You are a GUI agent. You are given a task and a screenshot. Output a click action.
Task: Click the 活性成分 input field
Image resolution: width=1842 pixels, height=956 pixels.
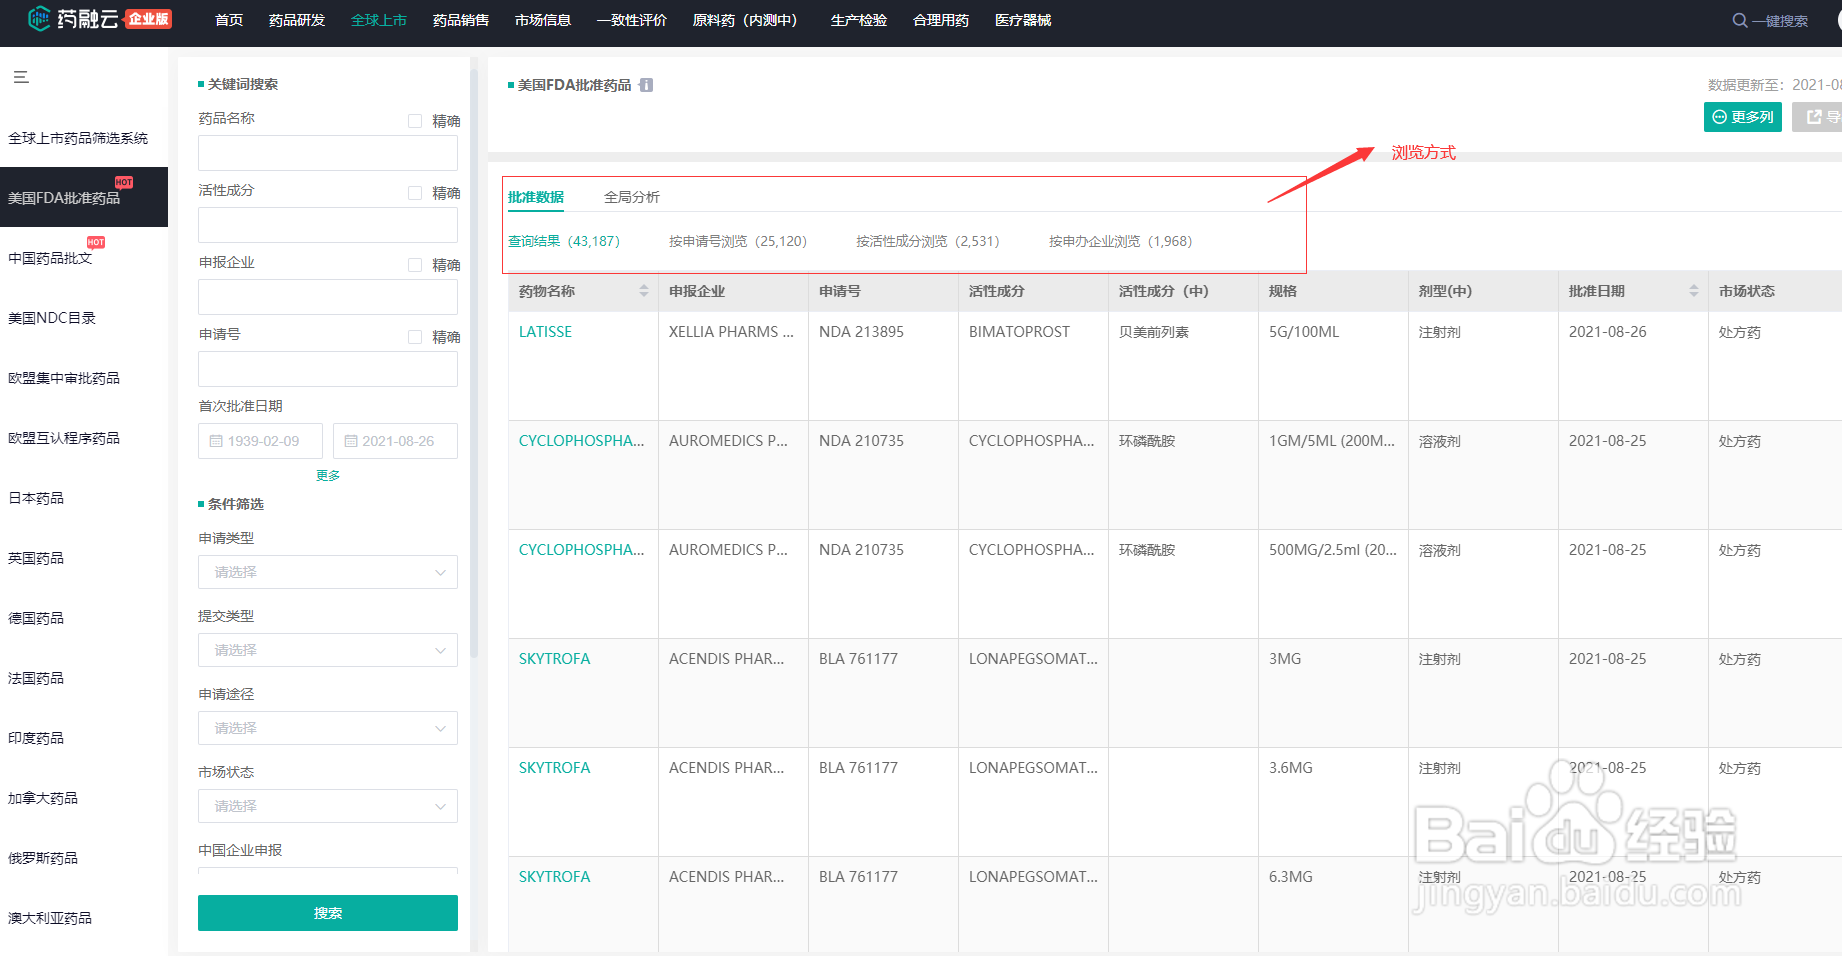[328, 225]
